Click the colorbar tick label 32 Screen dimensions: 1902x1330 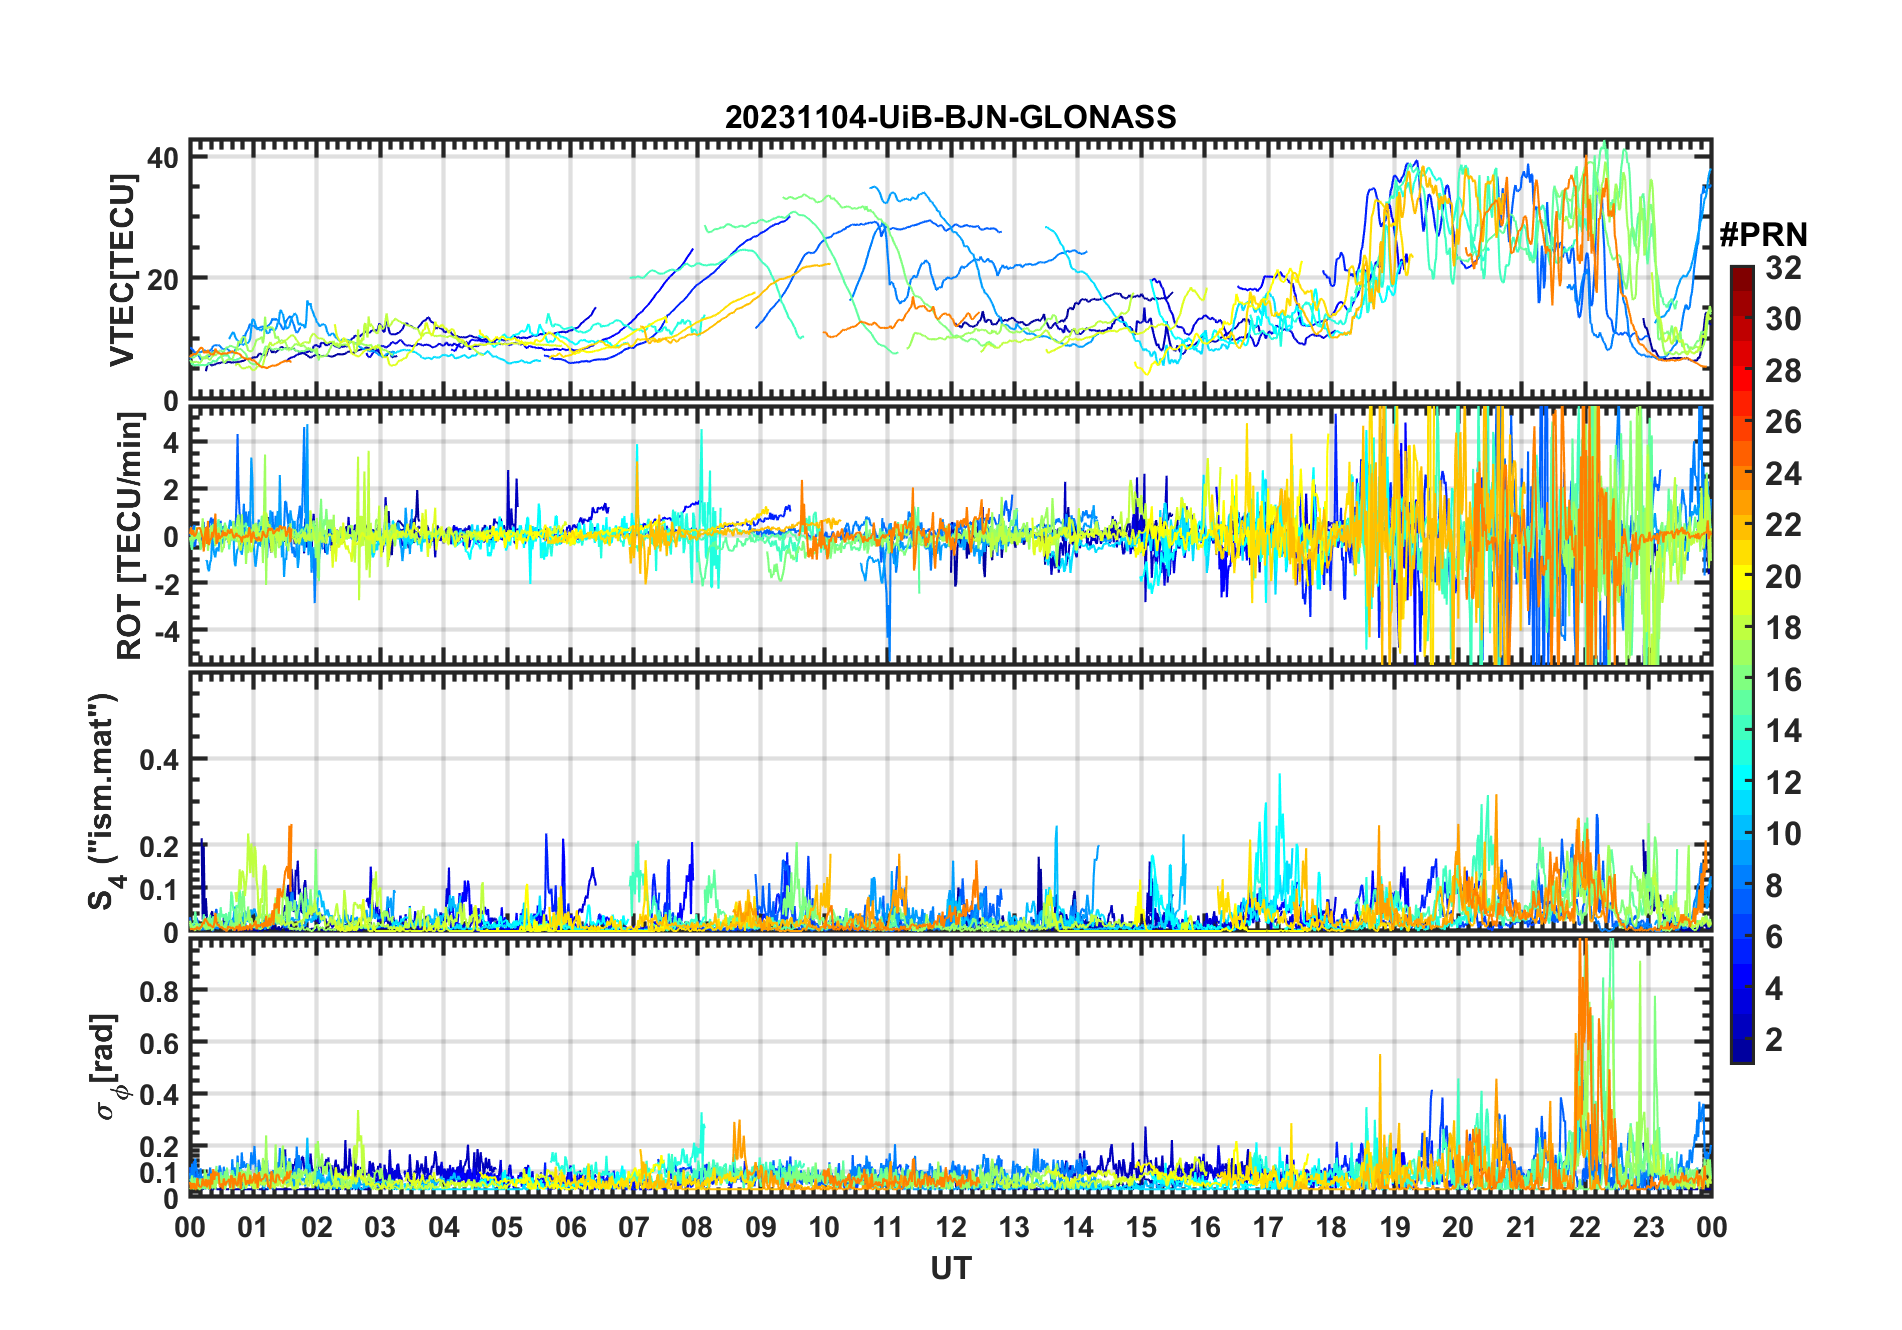click(1783, 268)
